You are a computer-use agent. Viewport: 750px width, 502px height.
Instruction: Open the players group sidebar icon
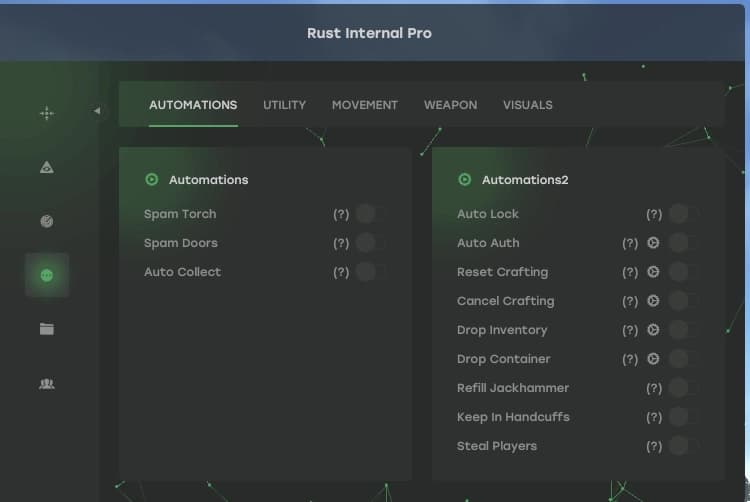[x=47, y=383]
